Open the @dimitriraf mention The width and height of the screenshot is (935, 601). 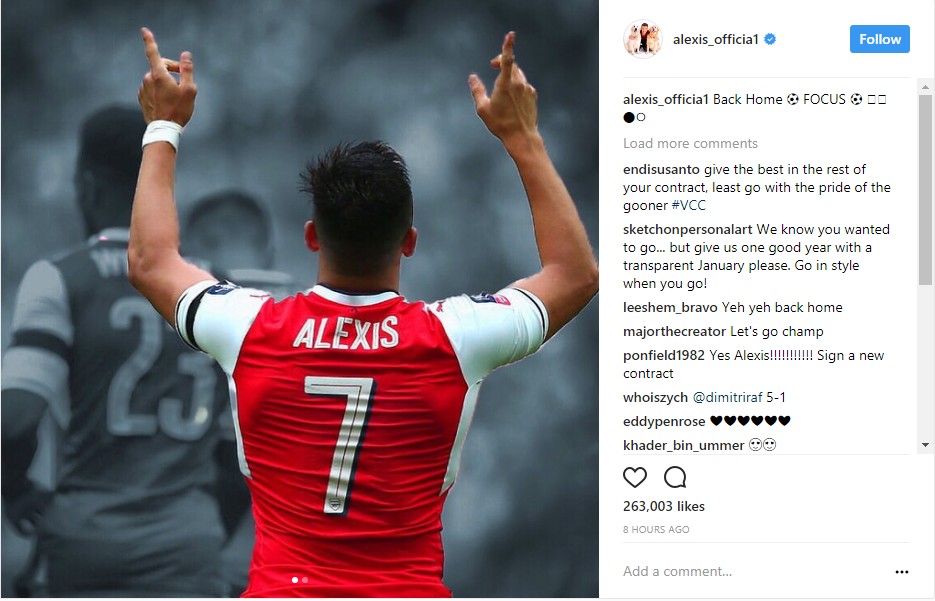click(727, 398)
